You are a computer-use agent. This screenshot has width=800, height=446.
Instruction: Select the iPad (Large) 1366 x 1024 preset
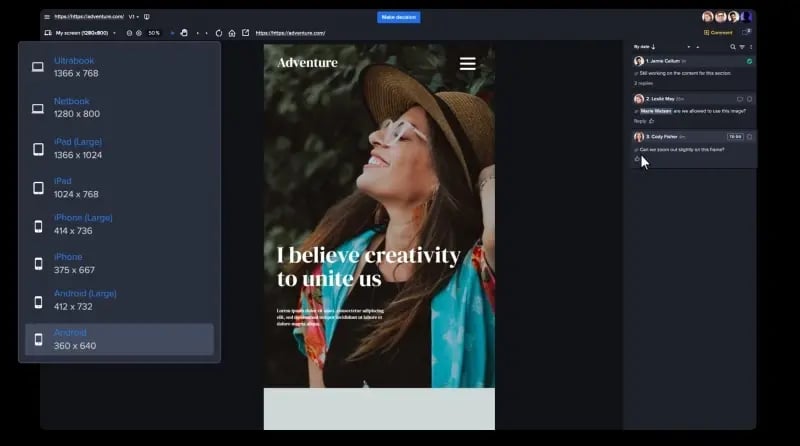click(x=119, y=148)
